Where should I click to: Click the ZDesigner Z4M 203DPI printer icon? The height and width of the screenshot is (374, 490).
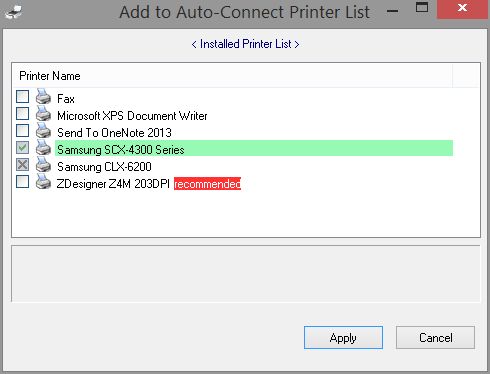(43, 182)
